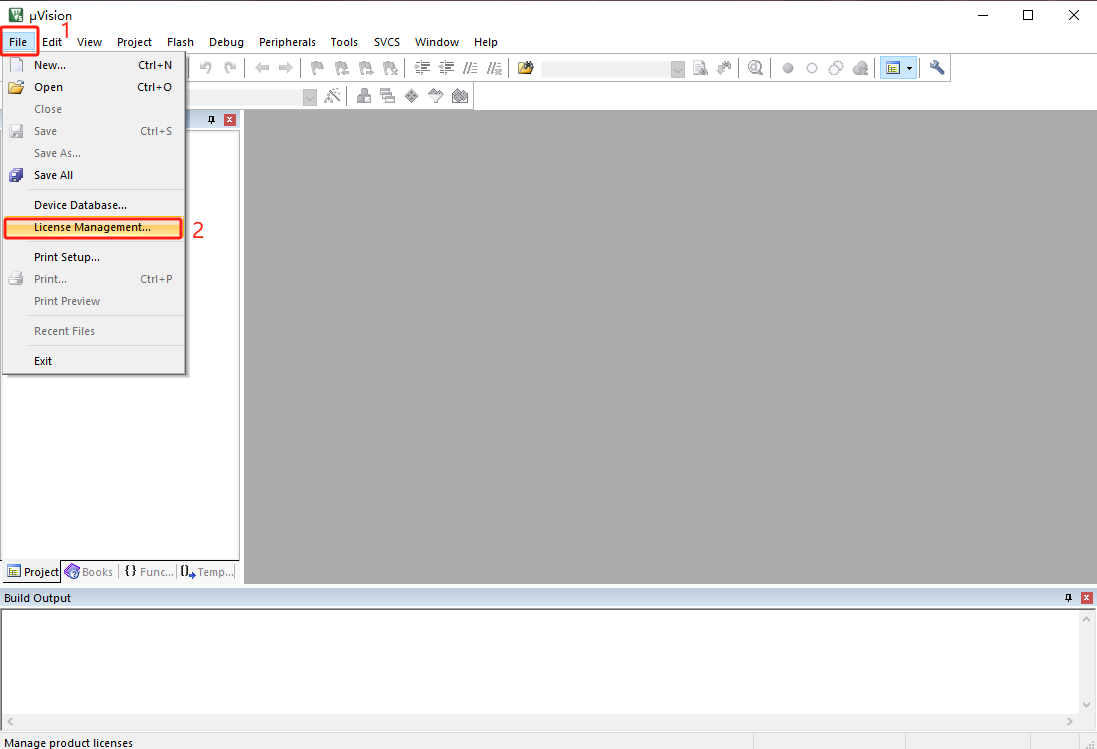1097x749 pixels.
Task: Open the View menu
Action: pyautogui.click(x=90, y=42)
